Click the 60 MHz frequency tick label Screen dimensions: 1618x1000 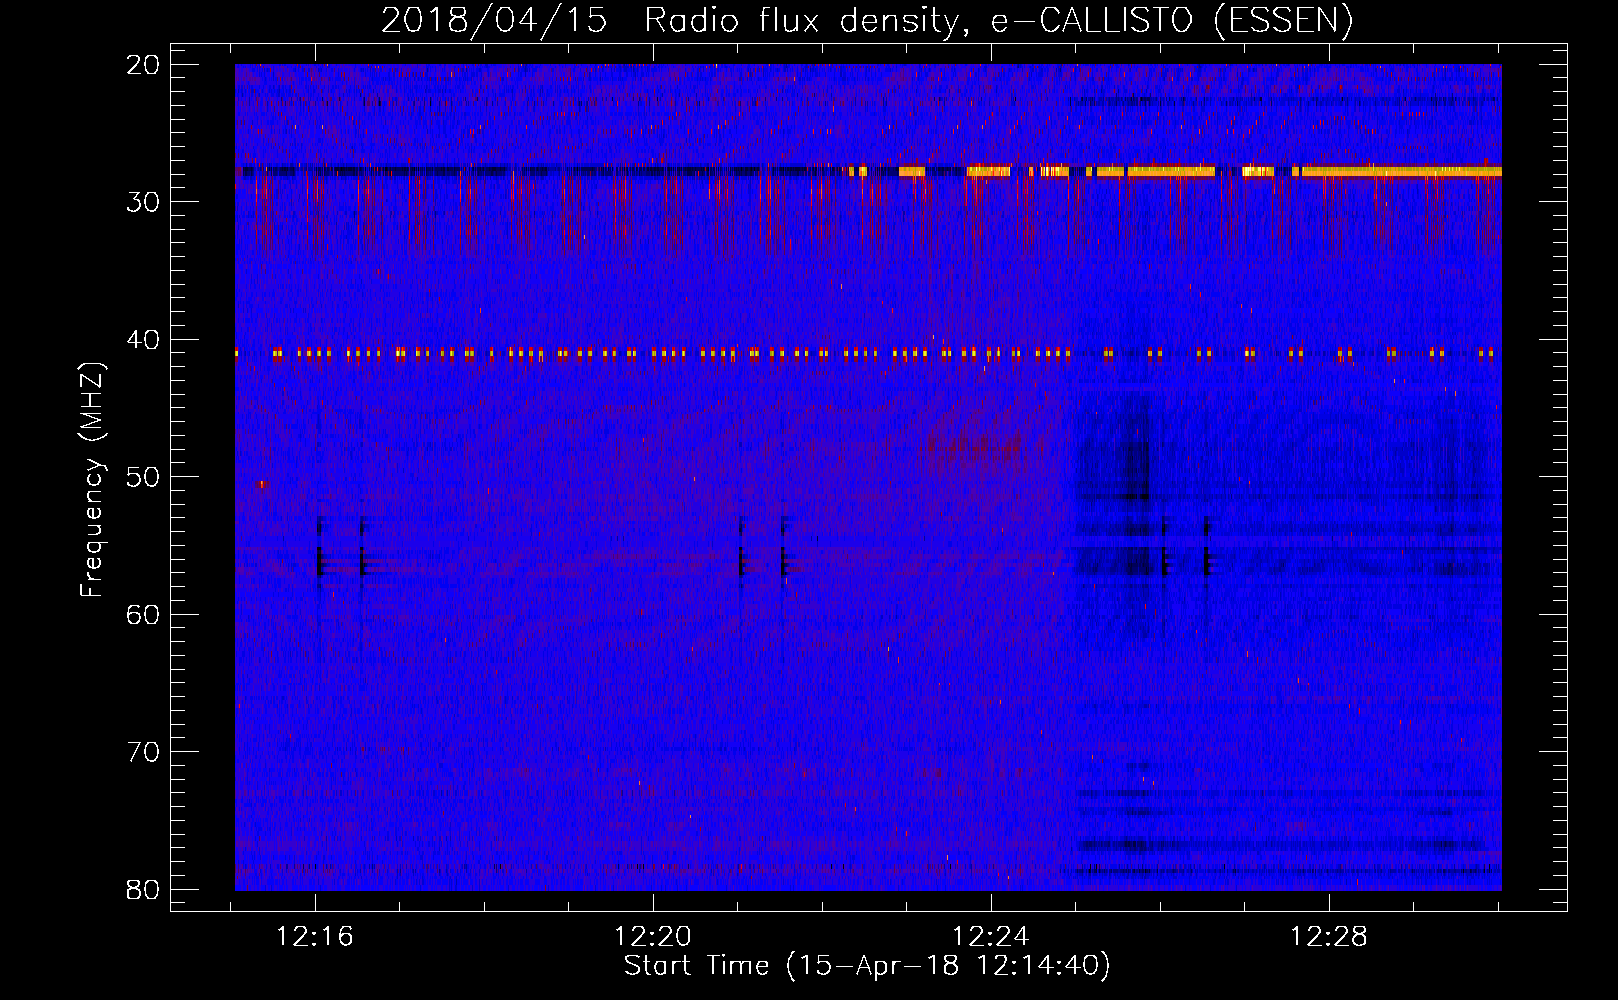[143, 615]
